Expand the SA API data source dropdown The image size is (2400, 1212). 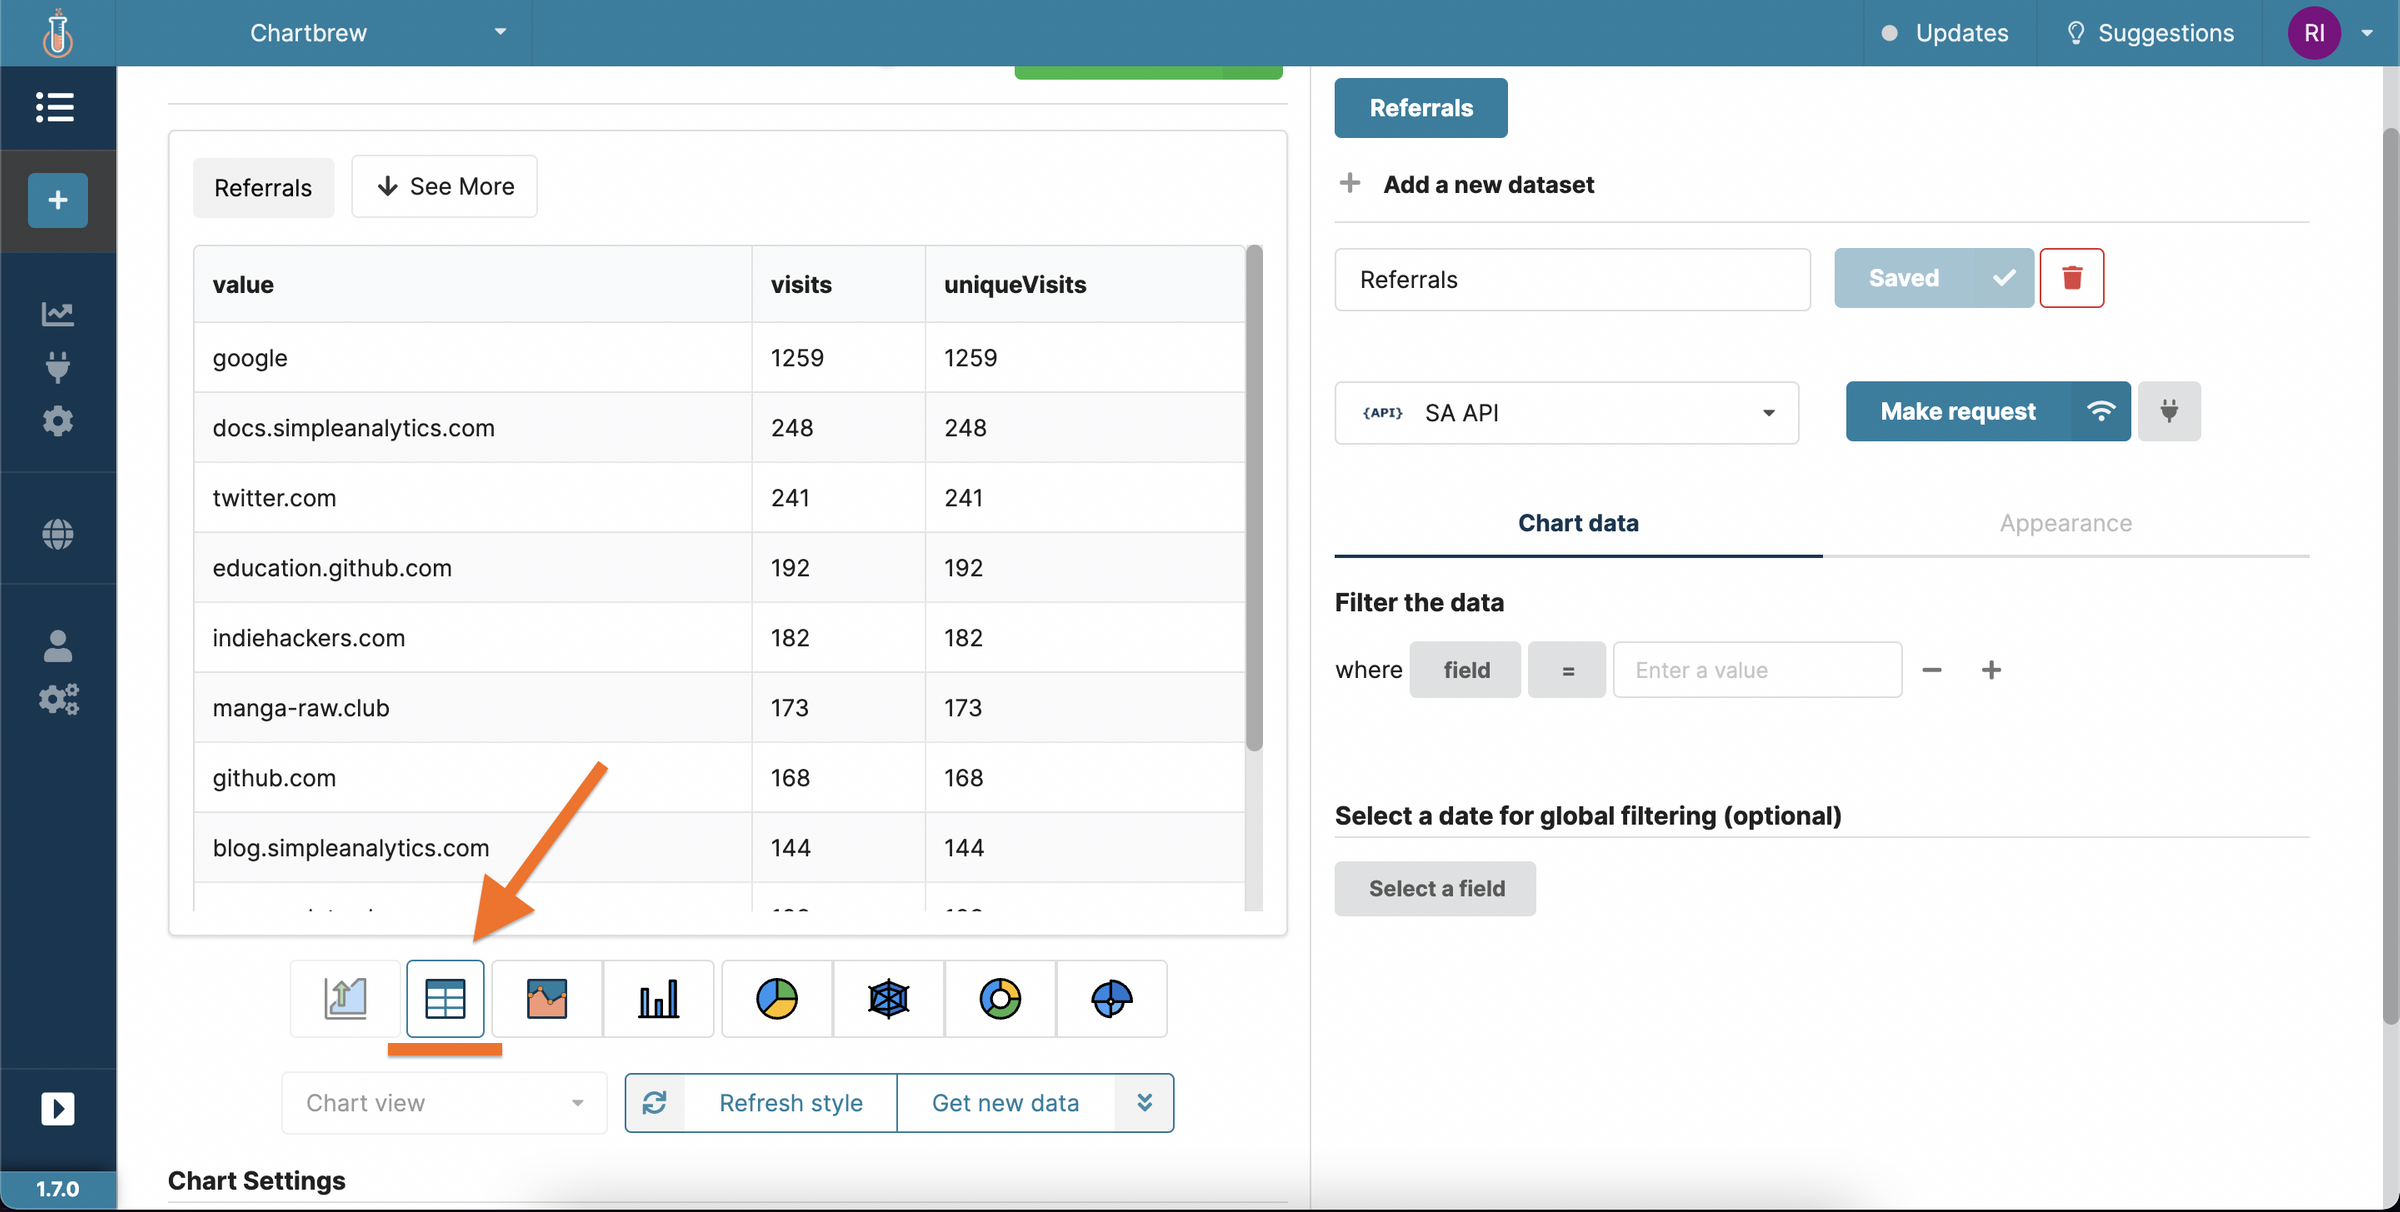pyautogui.click(x=1768, y=412)
